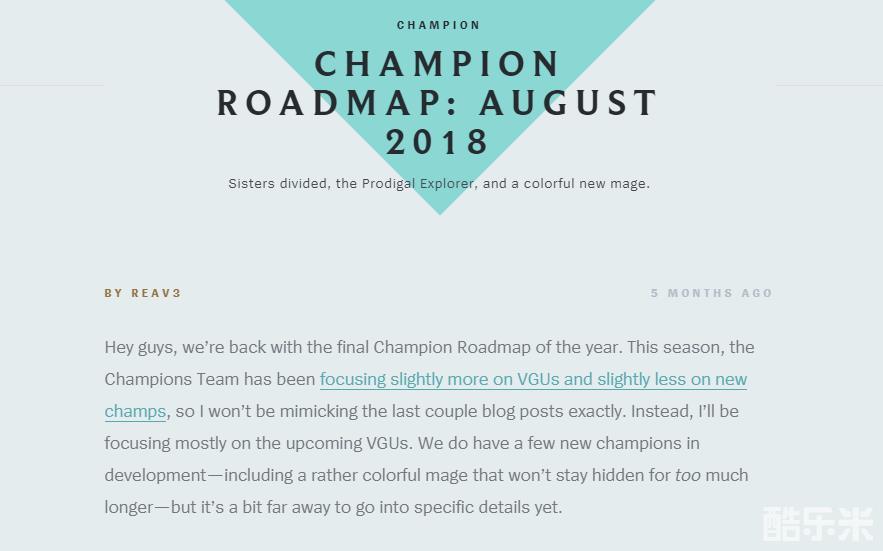Click 'Champions Team' in the intro paragraph
The image size is (883, 551).
(172, 379)
